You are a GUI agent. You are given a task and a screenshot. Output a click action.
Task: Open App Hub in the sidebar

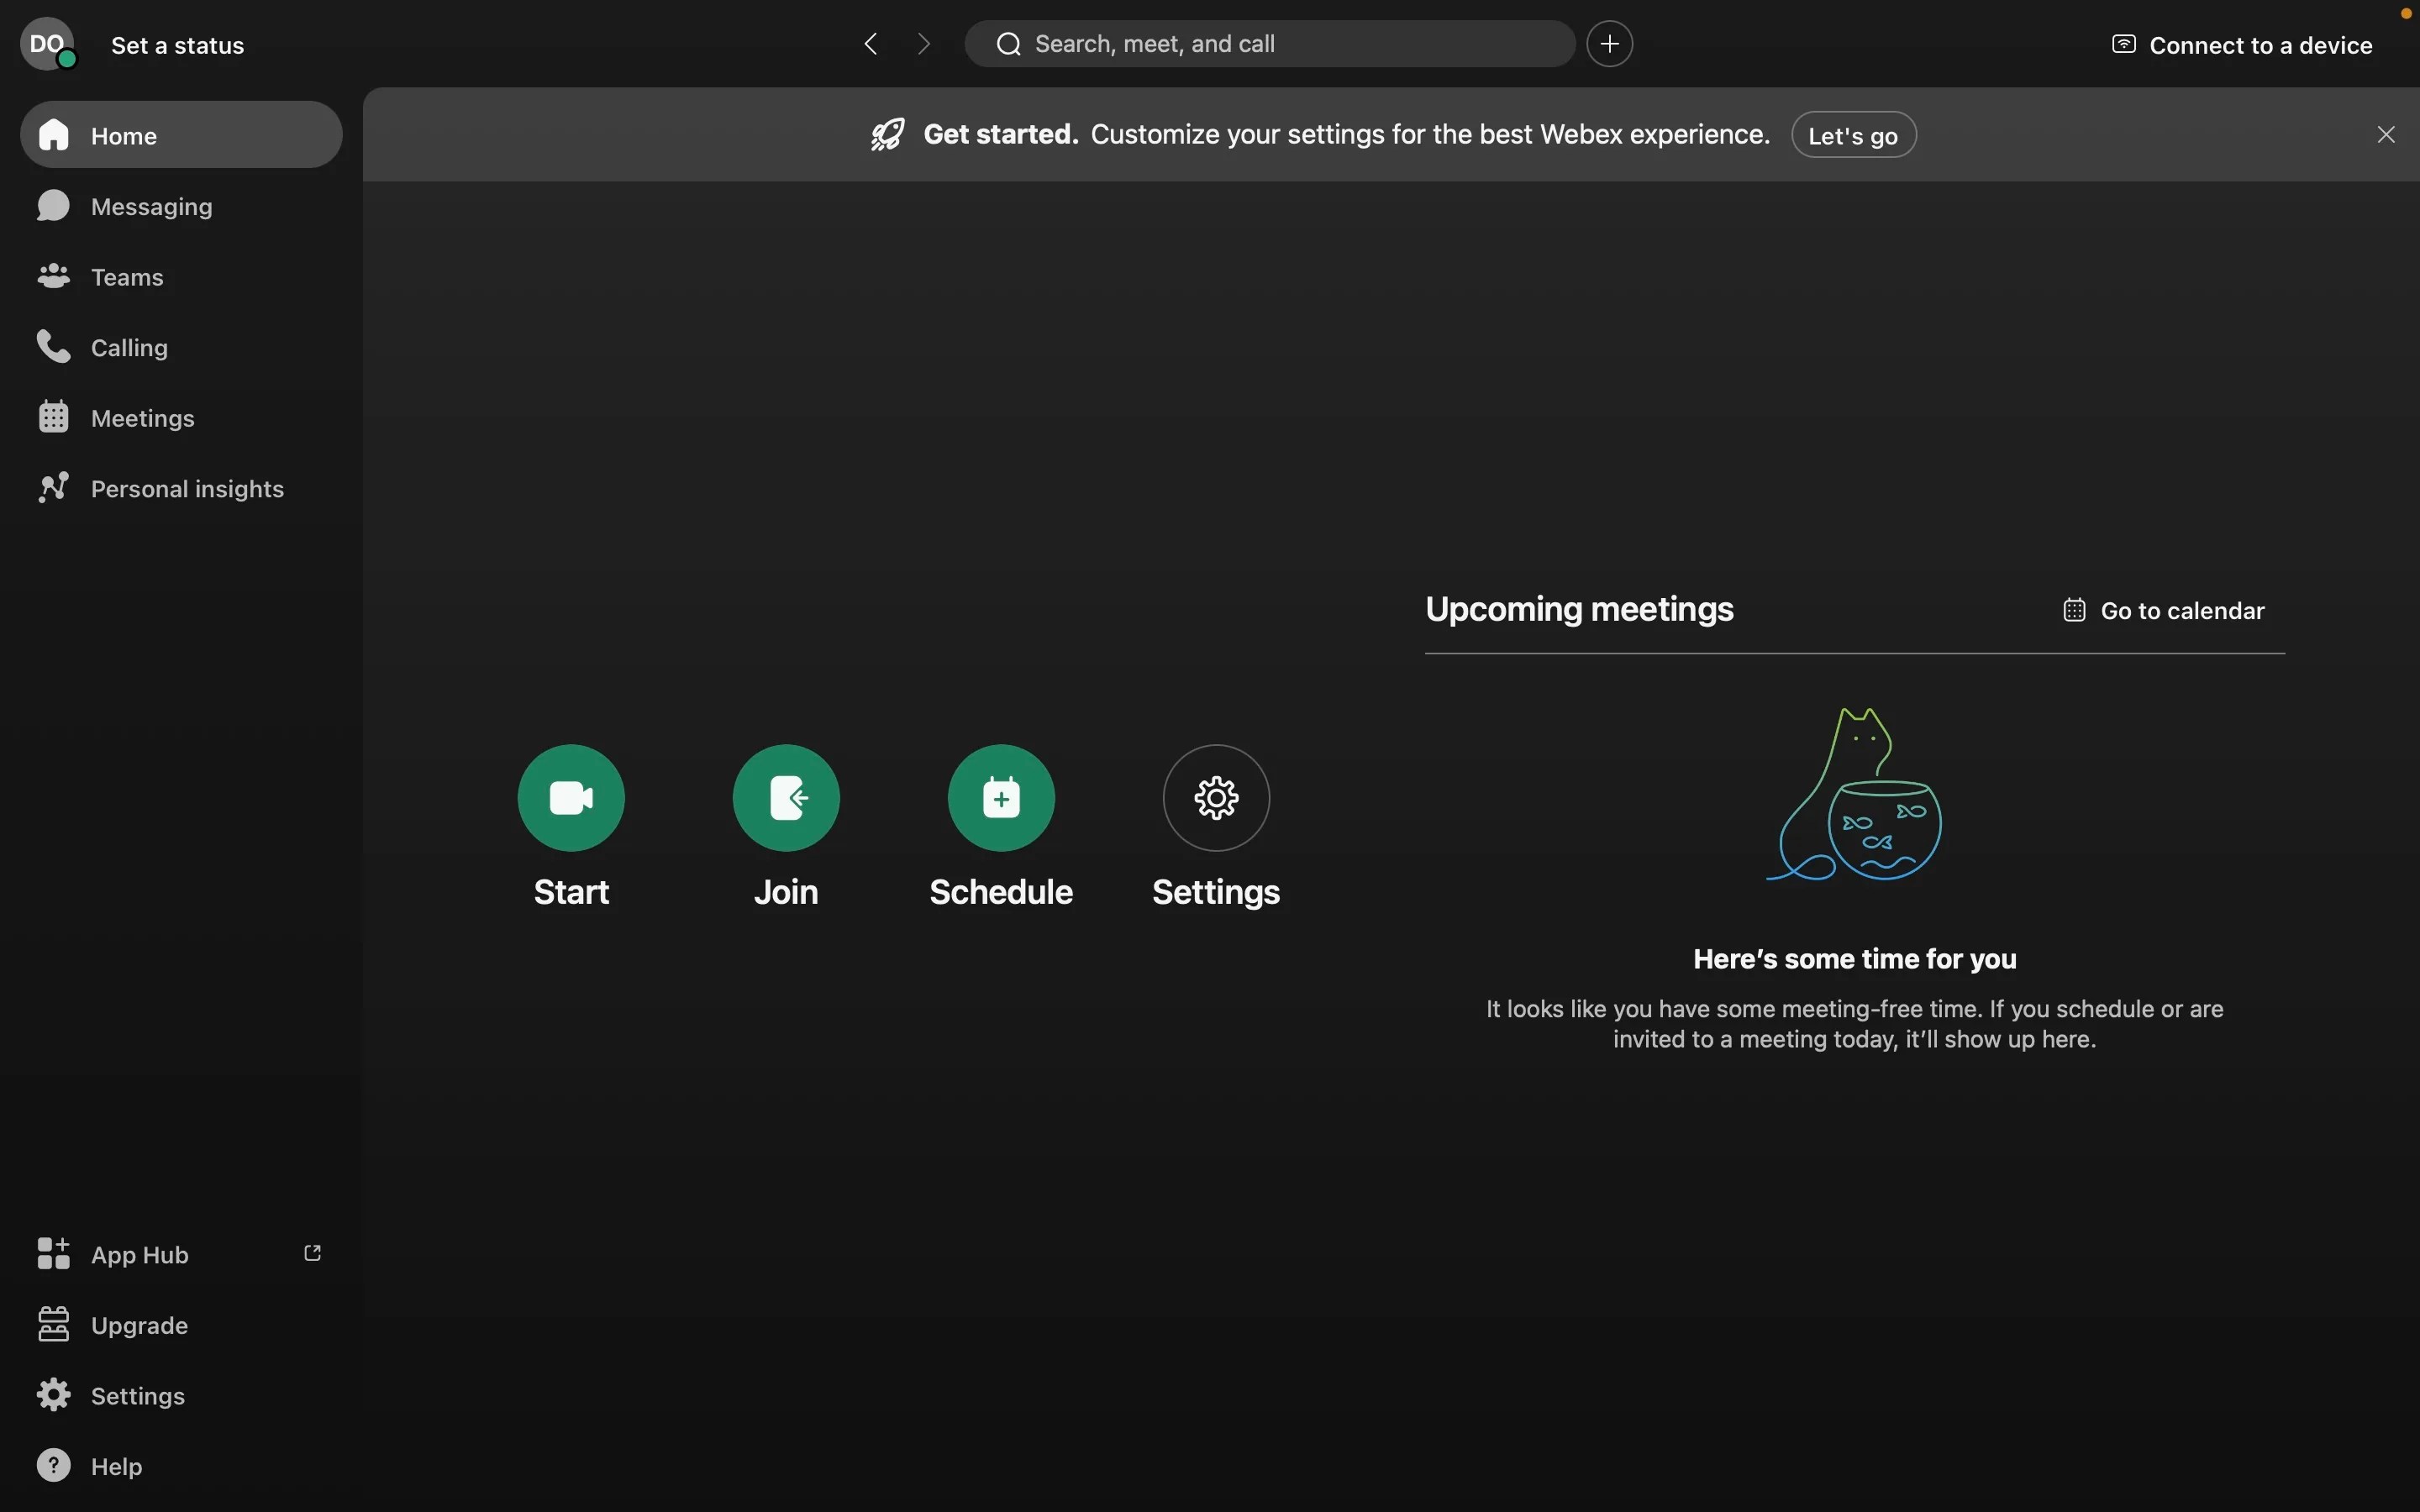(139, 1254)
